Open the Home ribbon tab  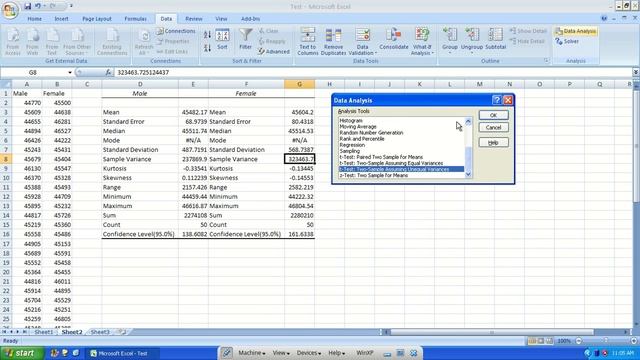click(34, 19)
